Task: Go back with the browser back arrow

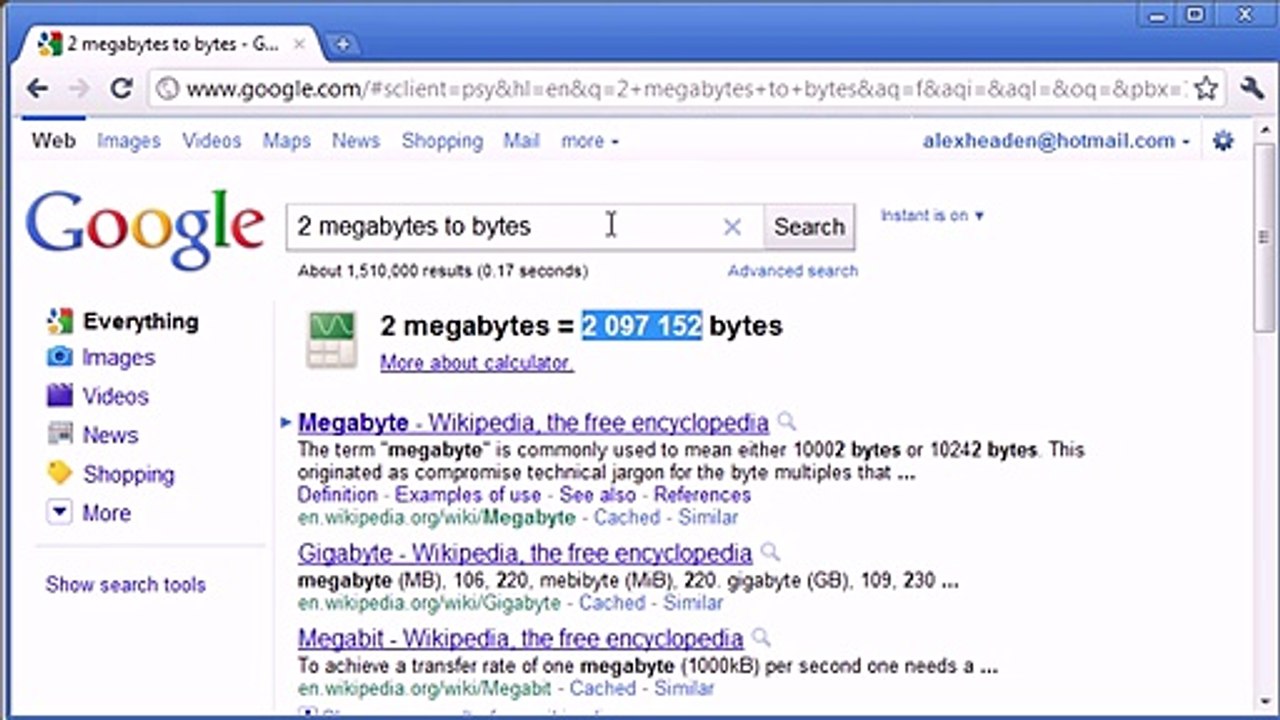Action: point(37,89)
